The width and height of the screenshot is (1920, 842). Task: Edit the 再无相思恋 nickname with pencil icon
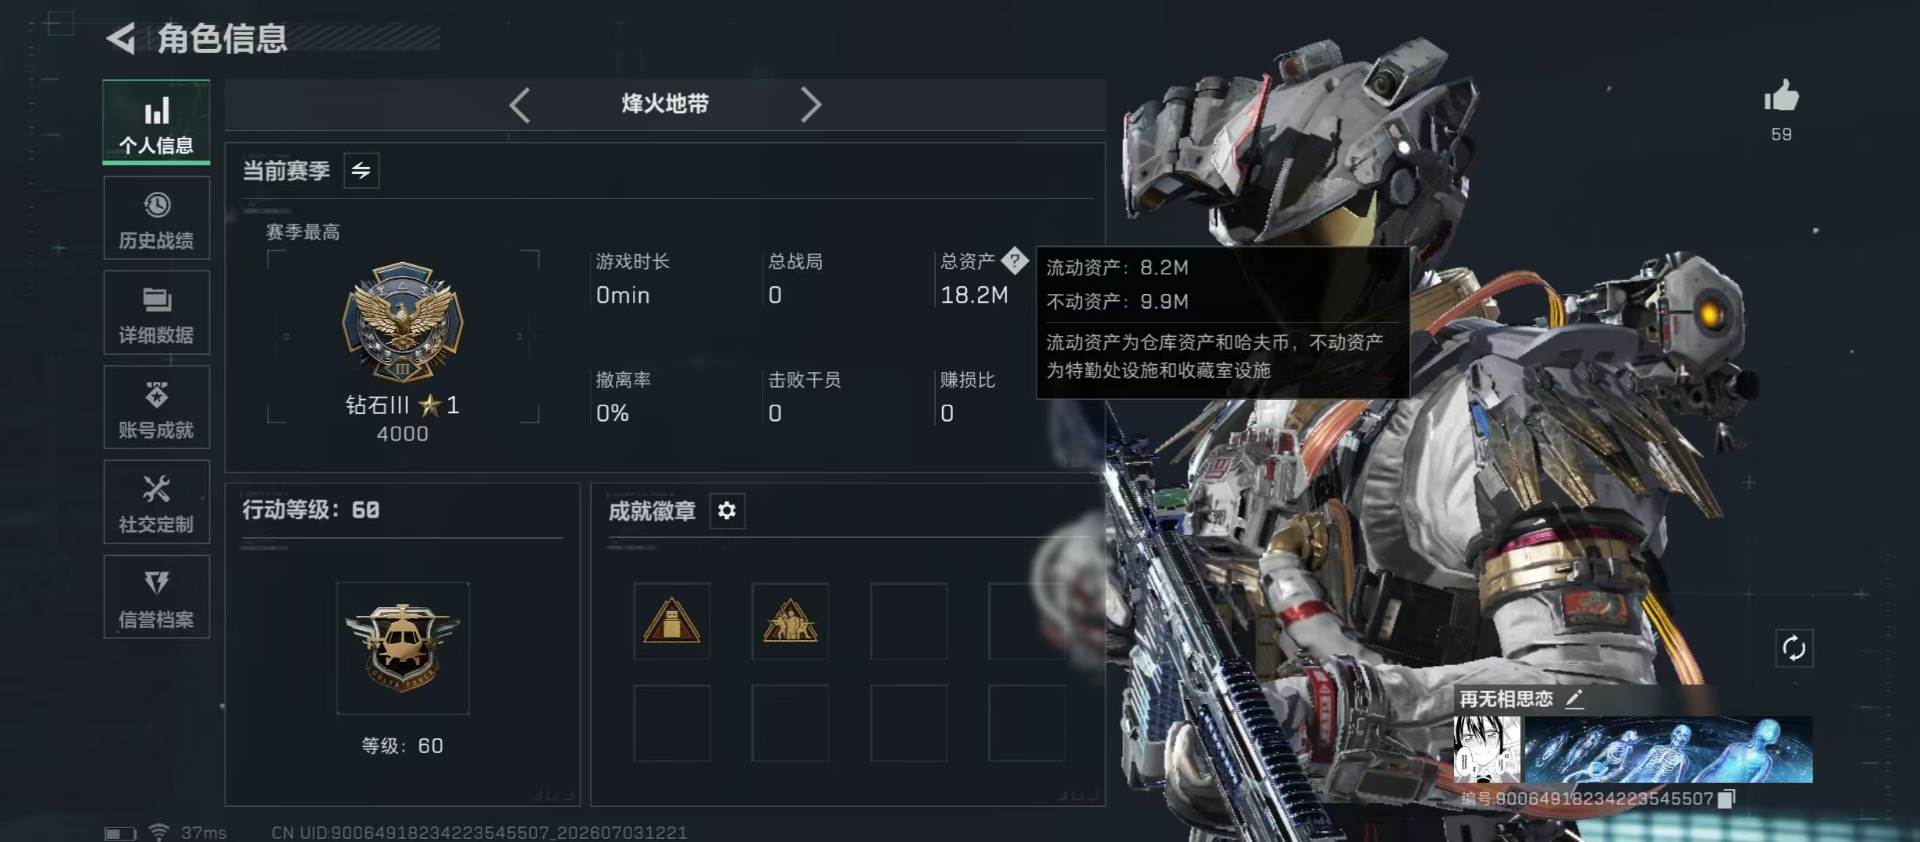[x=1574, y=699]
